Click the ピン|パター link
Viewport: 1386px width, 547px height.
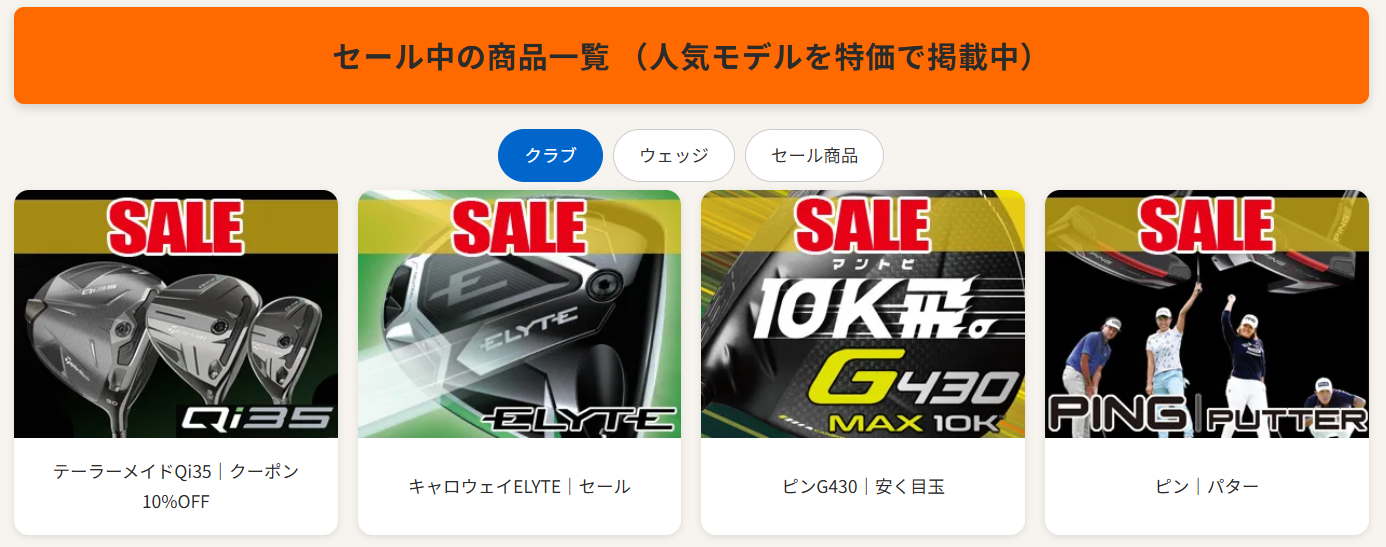[1207, 487]
